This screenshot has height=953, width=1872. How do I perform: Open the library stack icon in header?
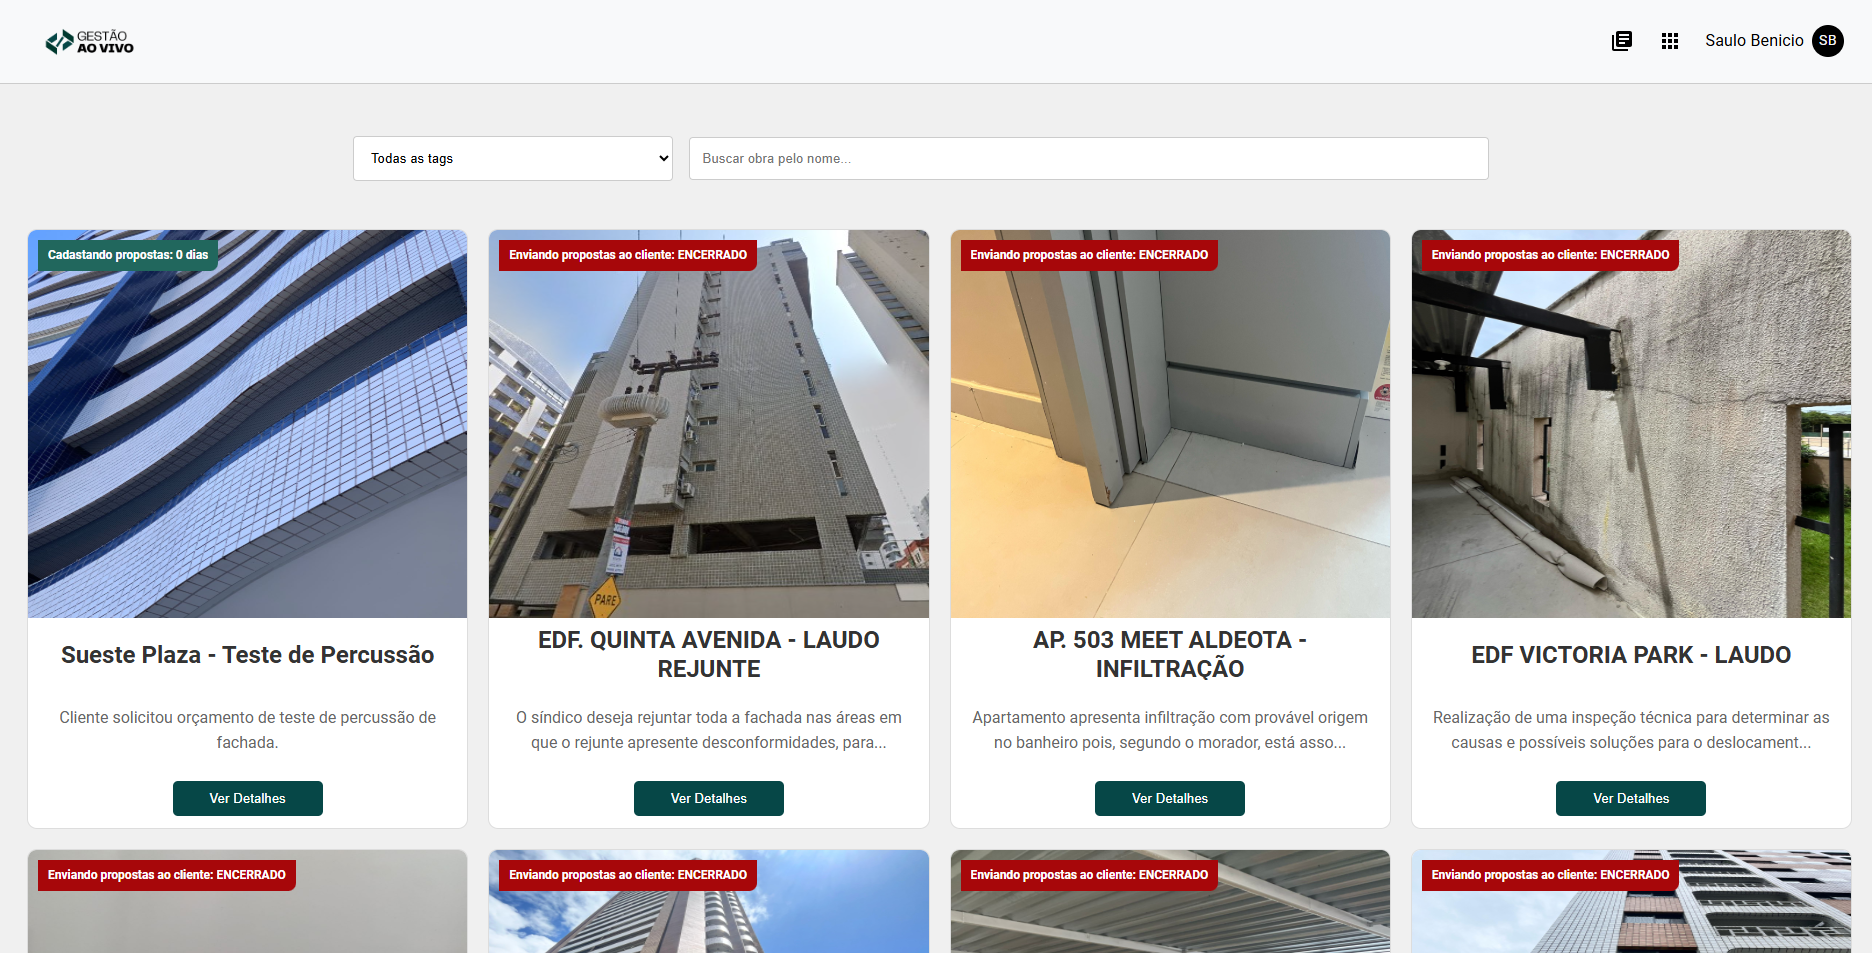(x=1622, y=41)
